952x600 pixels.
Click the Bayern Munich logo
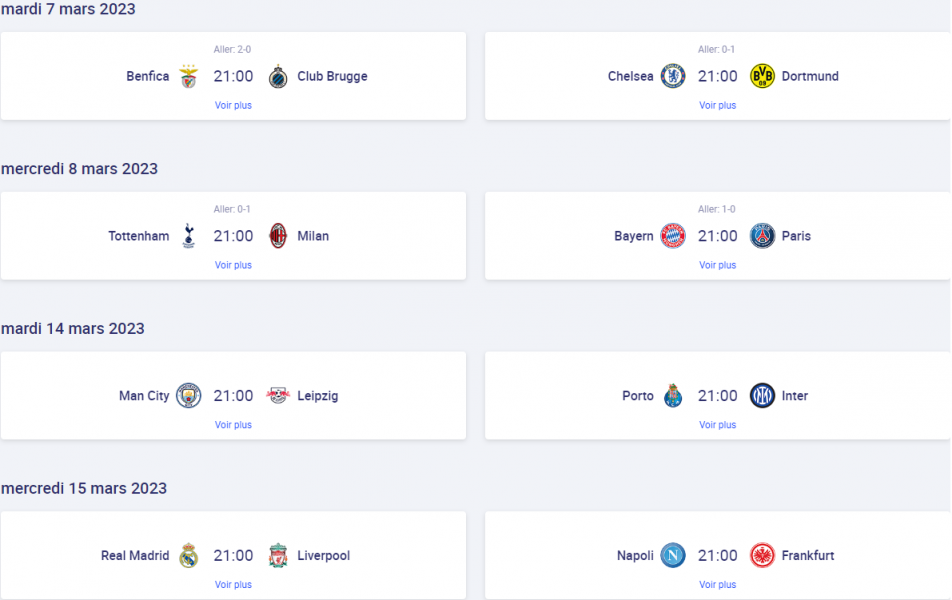(x=673, y=237)
